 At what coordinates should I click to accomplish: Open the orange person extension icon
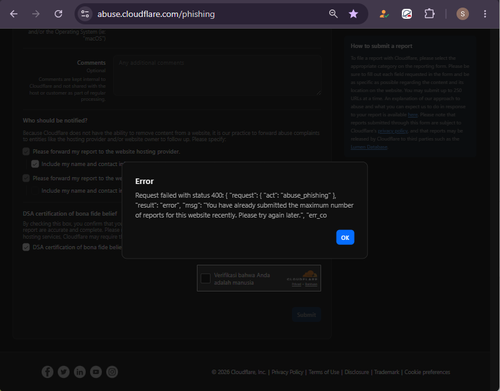[384, 14]
